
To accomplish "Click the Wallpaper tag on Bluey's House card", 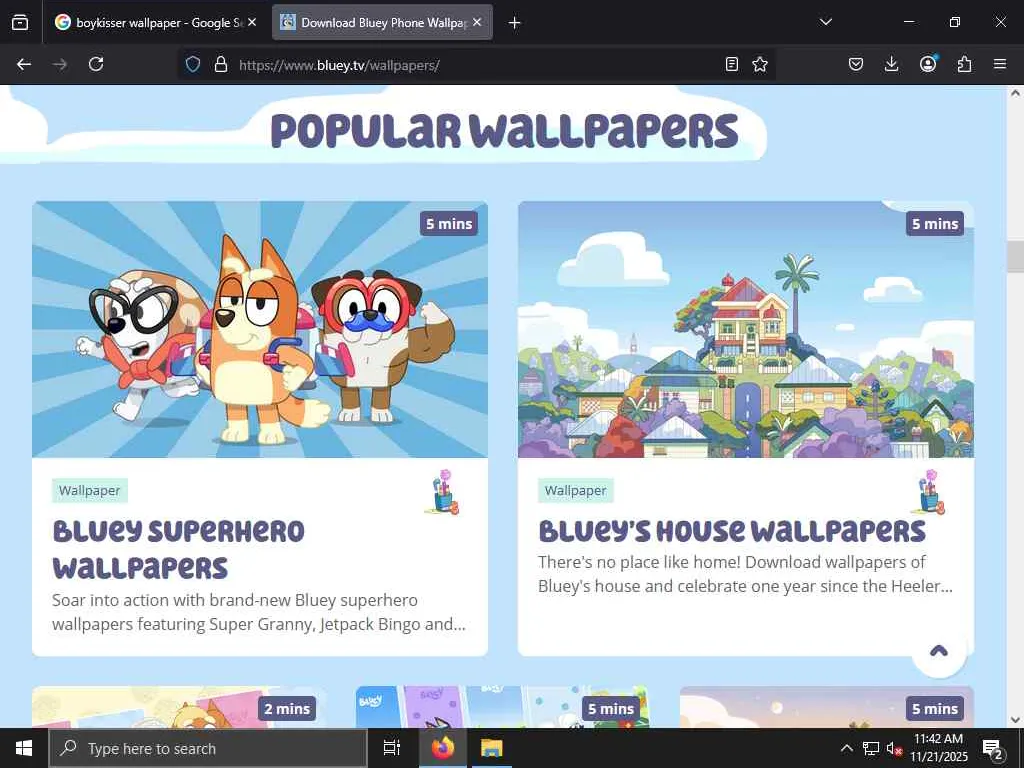I will 575,490.
